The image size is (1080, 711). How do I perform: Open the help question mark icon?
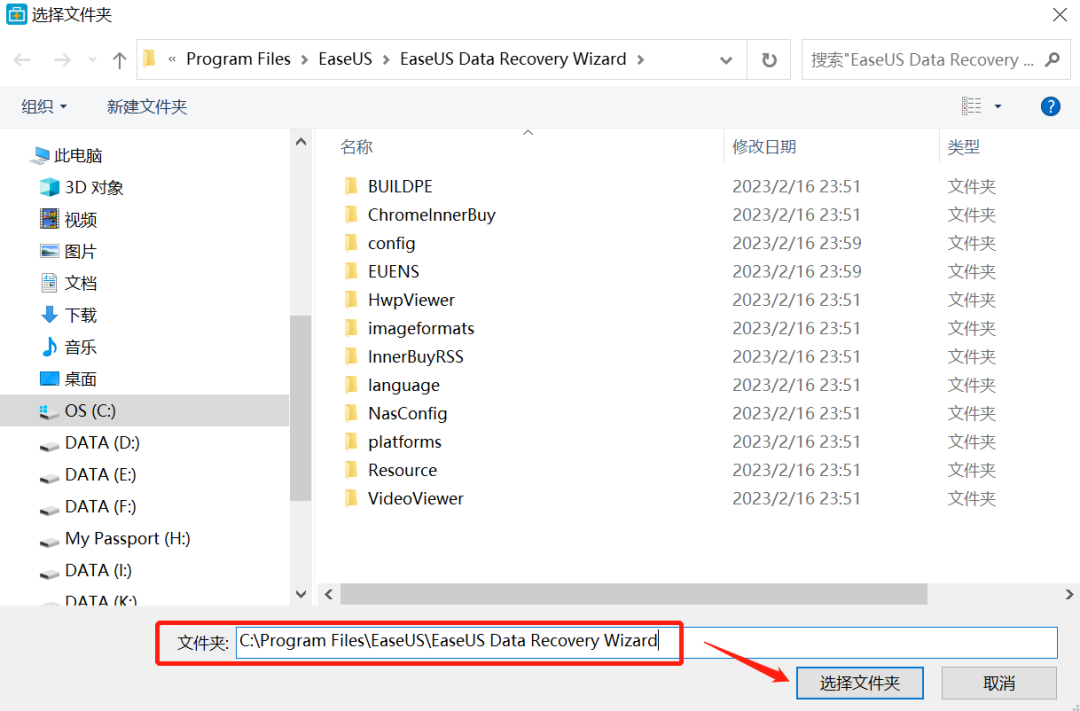point(1050,106)
